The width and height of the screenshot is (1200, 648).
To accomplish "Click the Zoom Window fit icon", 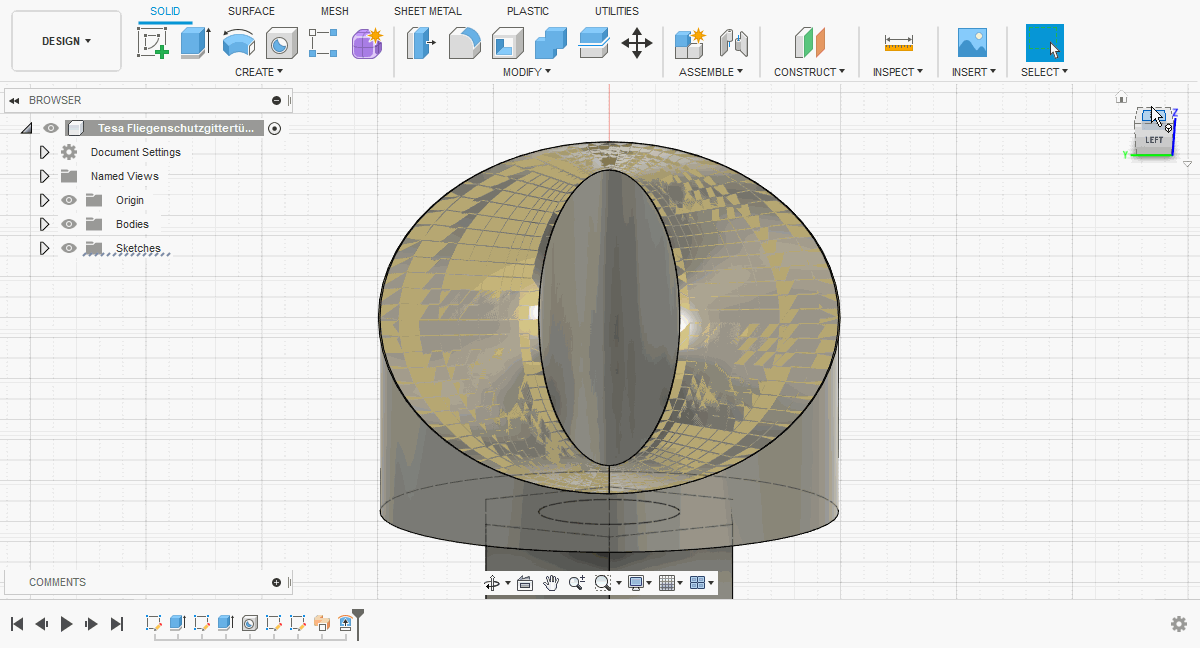I will point(602,583).
